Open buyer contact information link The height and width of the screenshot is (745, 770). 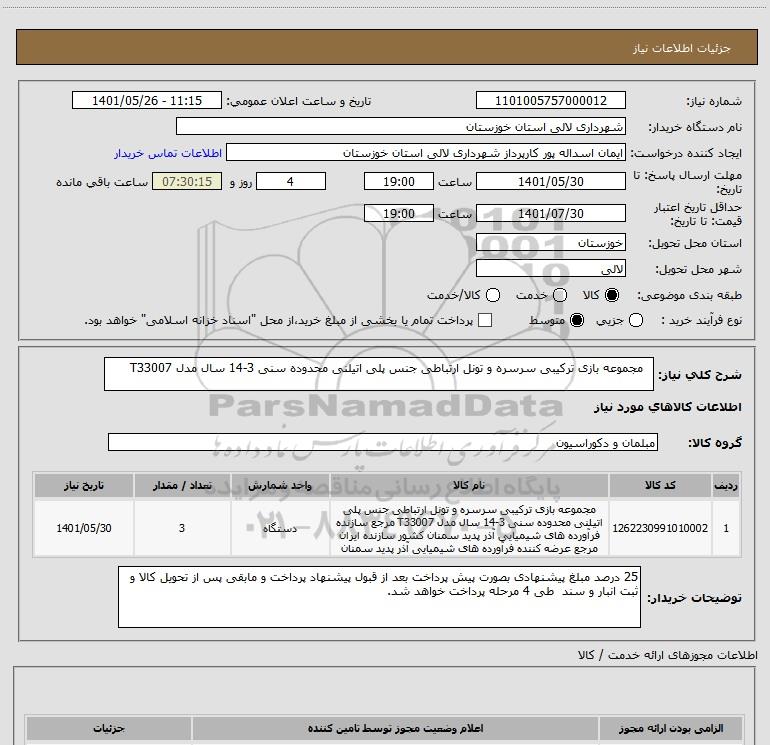[x=168, y=153]
